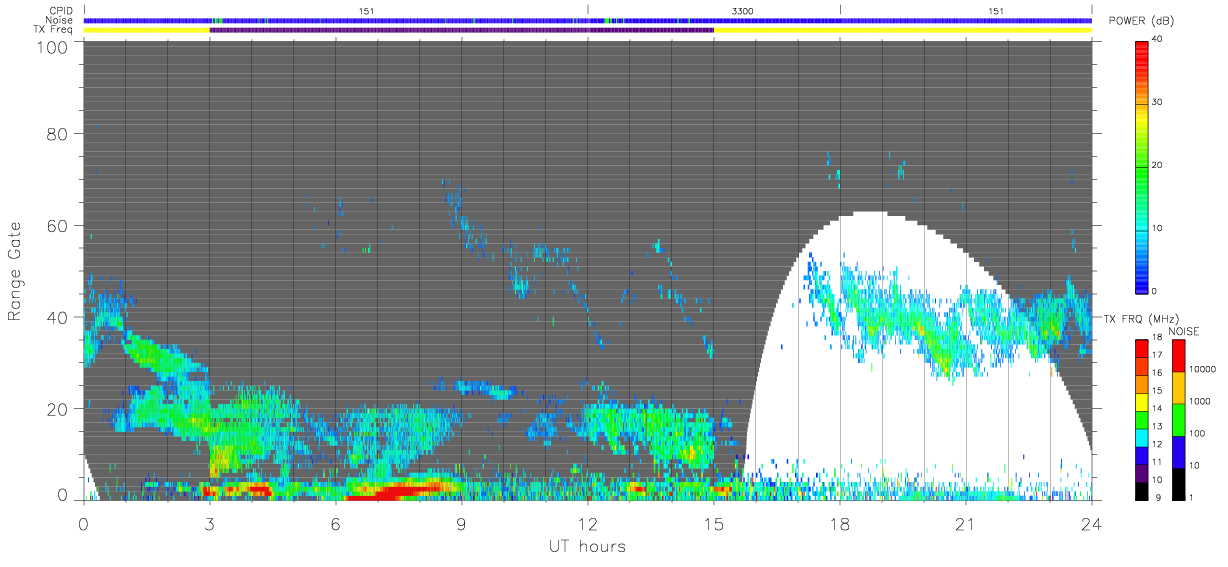Click the purple segment of TX Freq strip
Viewport: 1228px width, 567px height.
pos(461,30)
